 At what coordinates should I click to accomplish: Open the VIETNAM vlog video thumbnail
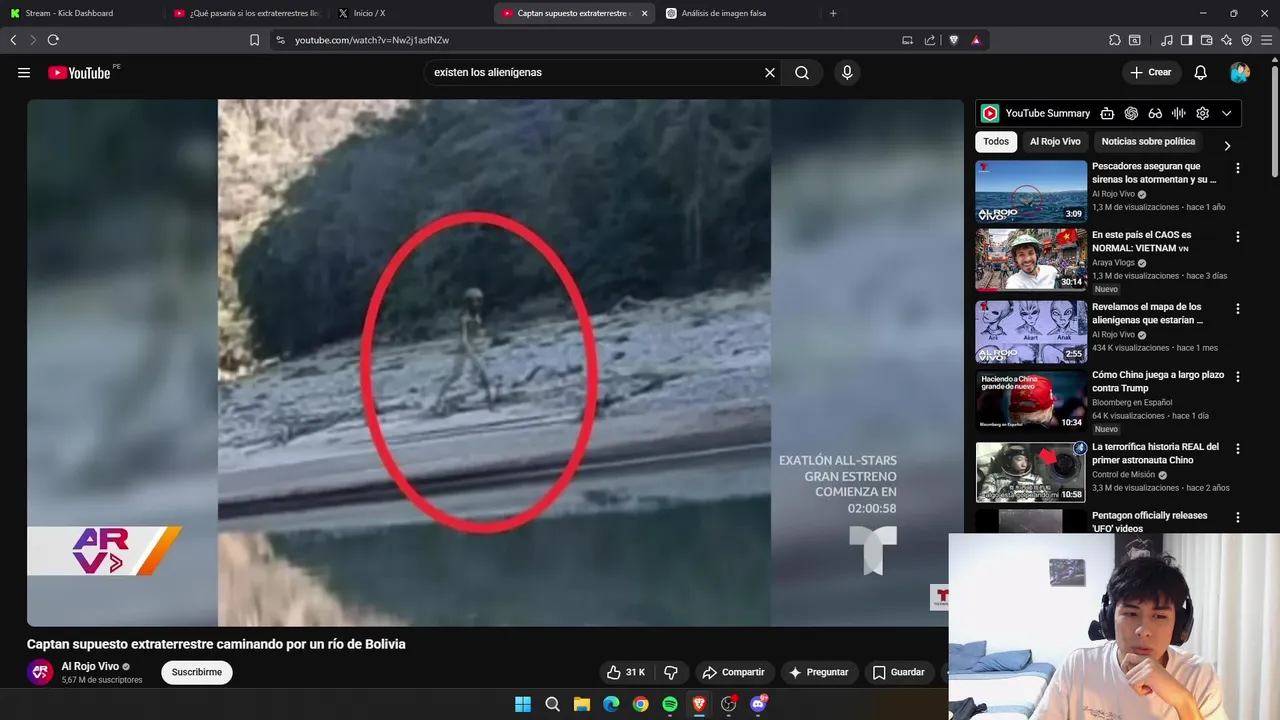point(1031,259)
